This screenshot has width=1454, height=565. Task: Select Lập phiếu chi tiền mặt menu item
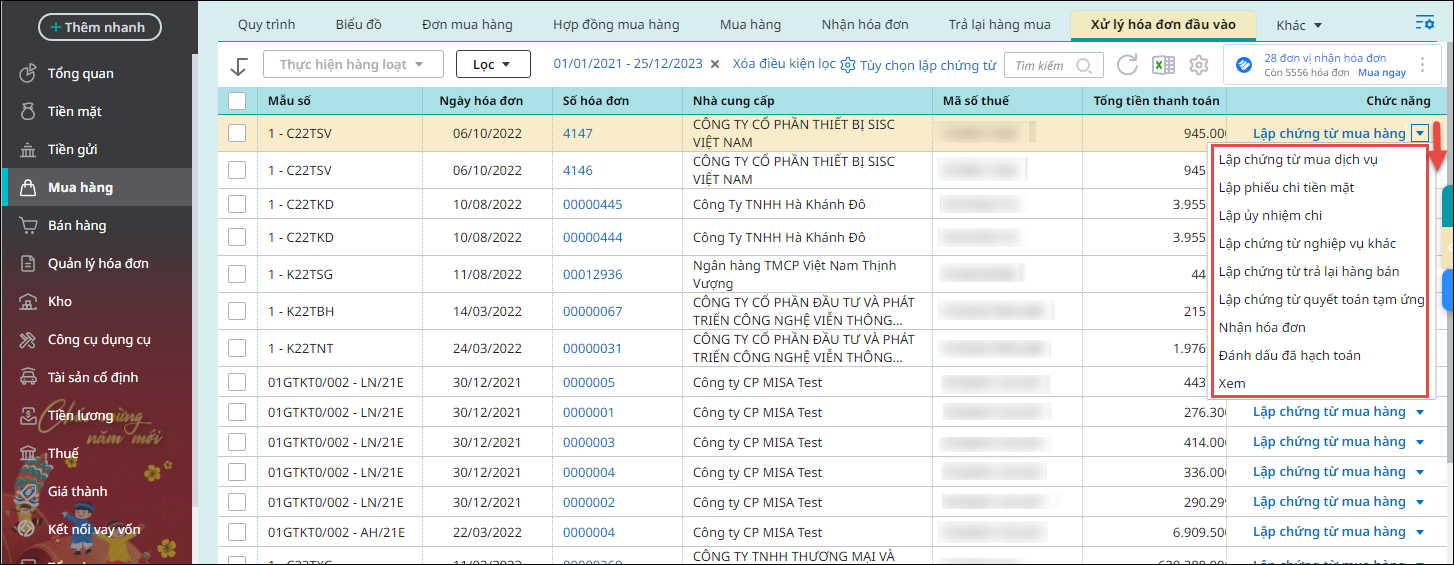pos(1286,187)
